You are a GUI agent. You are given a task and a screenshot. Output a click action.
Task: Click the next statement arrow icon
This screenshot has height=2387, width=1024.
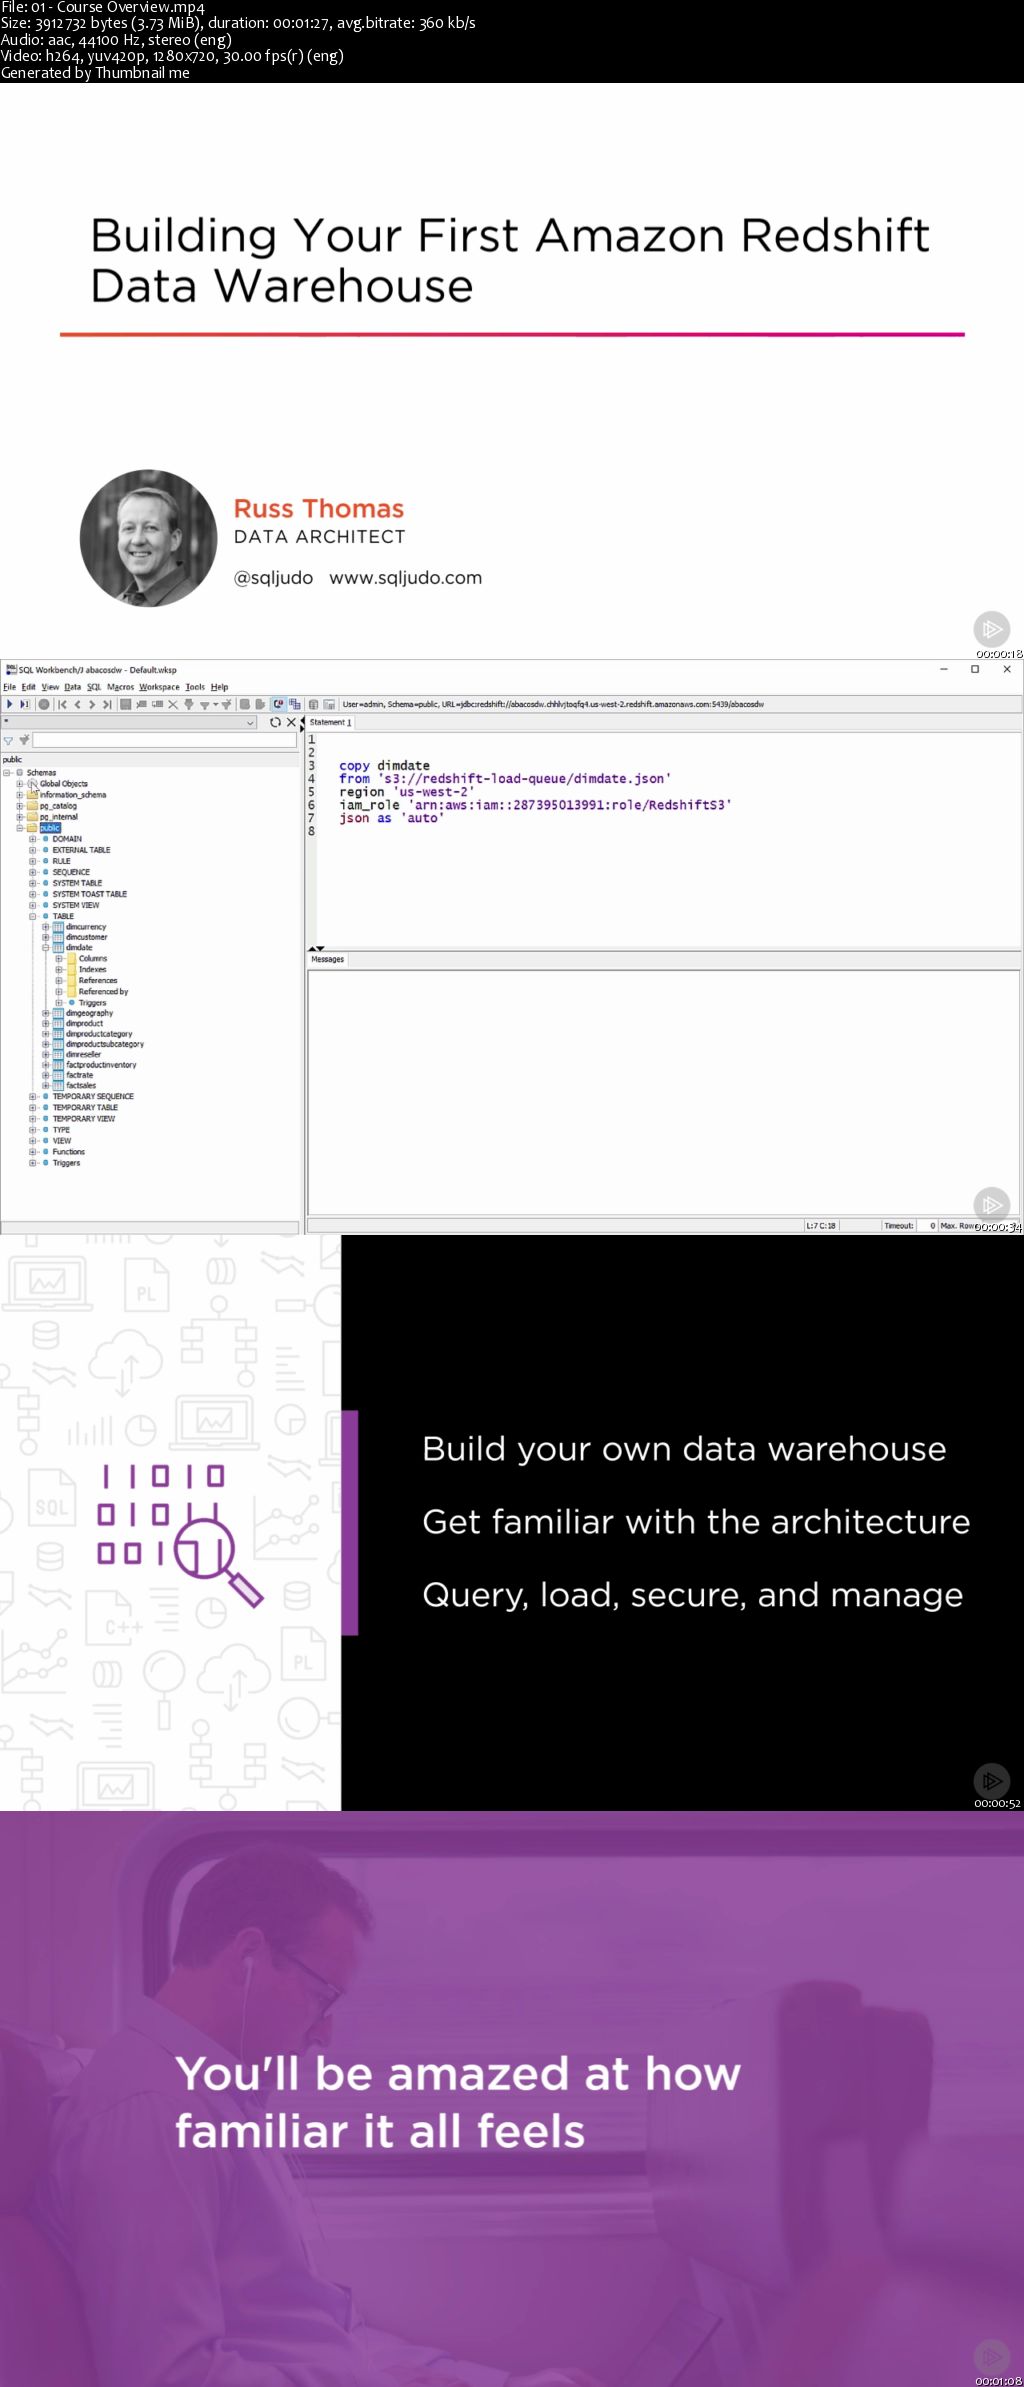click(x=92, y=704)
